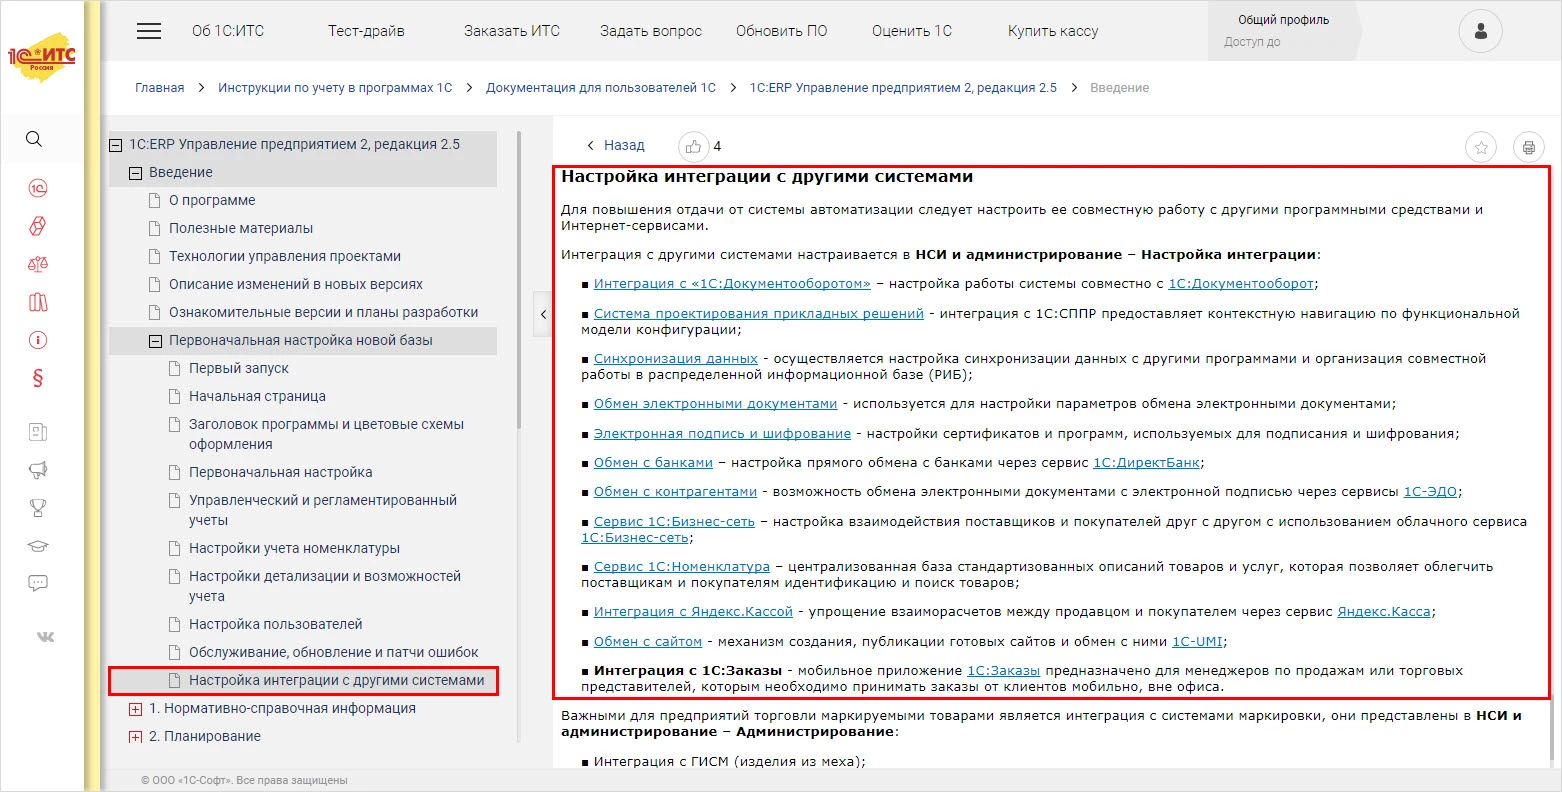
Task: Follow the 1C-UMI link
Action: pyautogui.click(x=1197, y=642)
